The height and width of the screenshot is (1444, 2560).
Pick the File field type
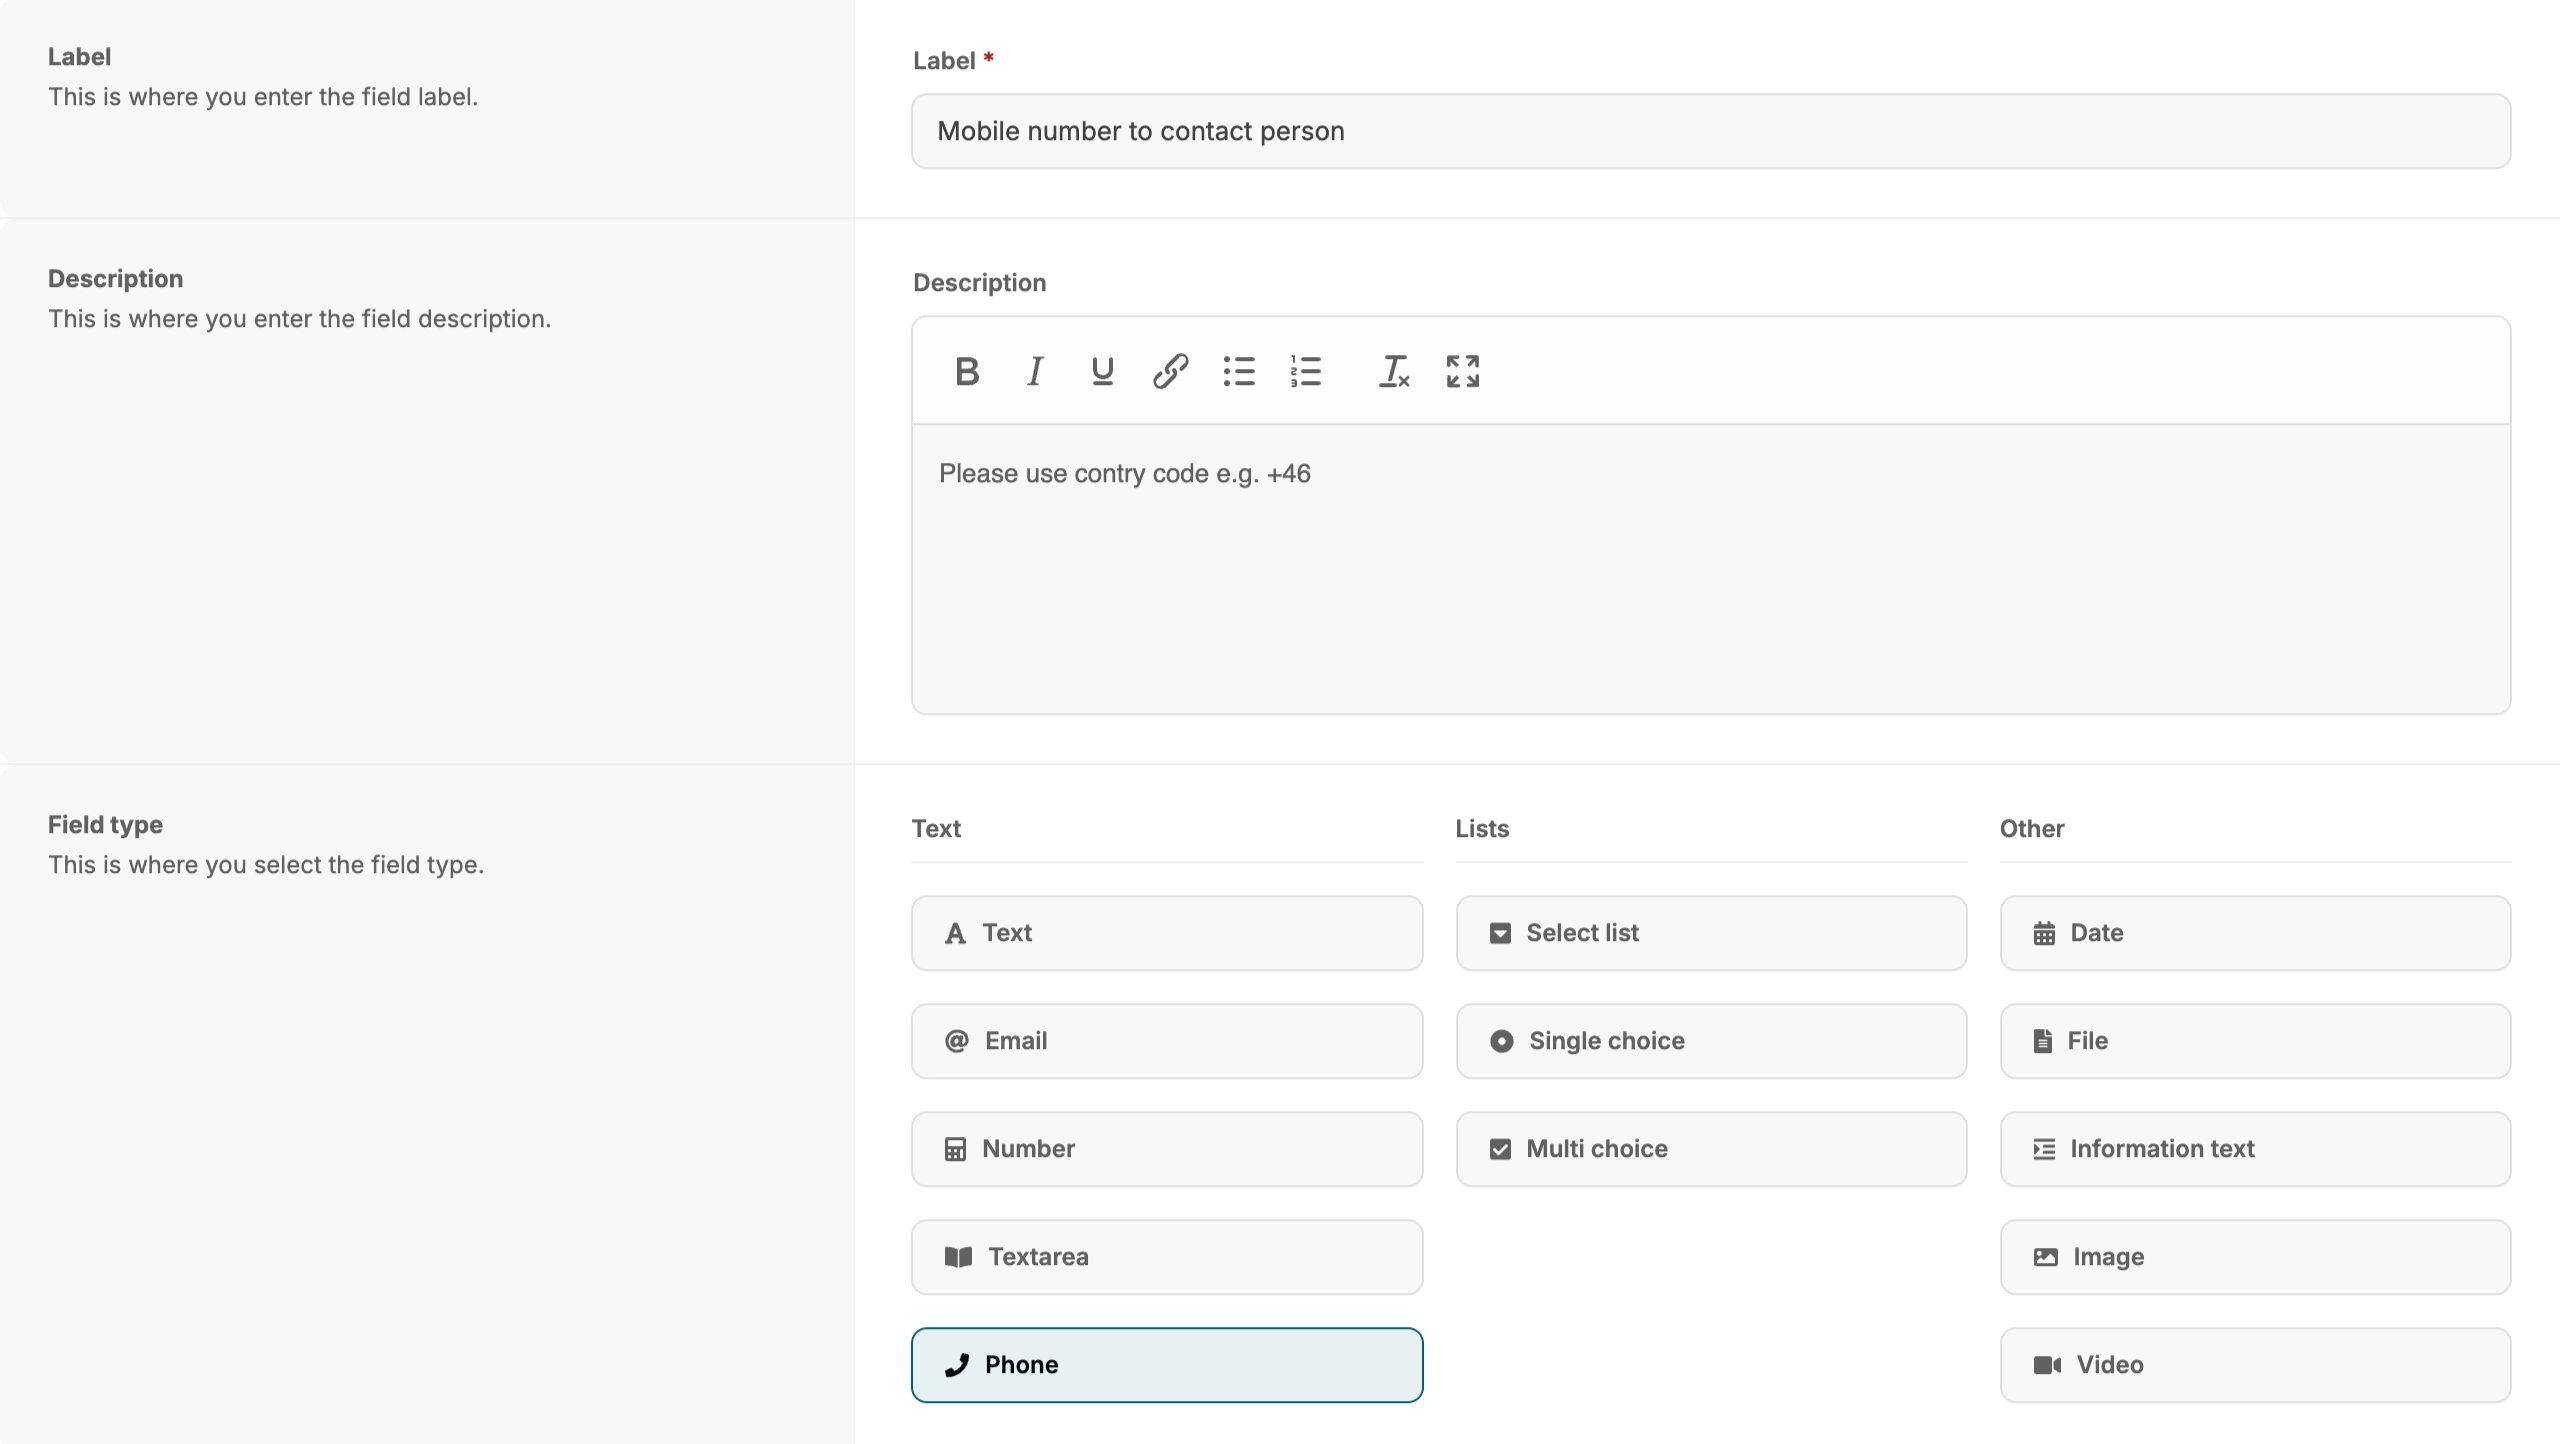[x=2254, y=1041]
